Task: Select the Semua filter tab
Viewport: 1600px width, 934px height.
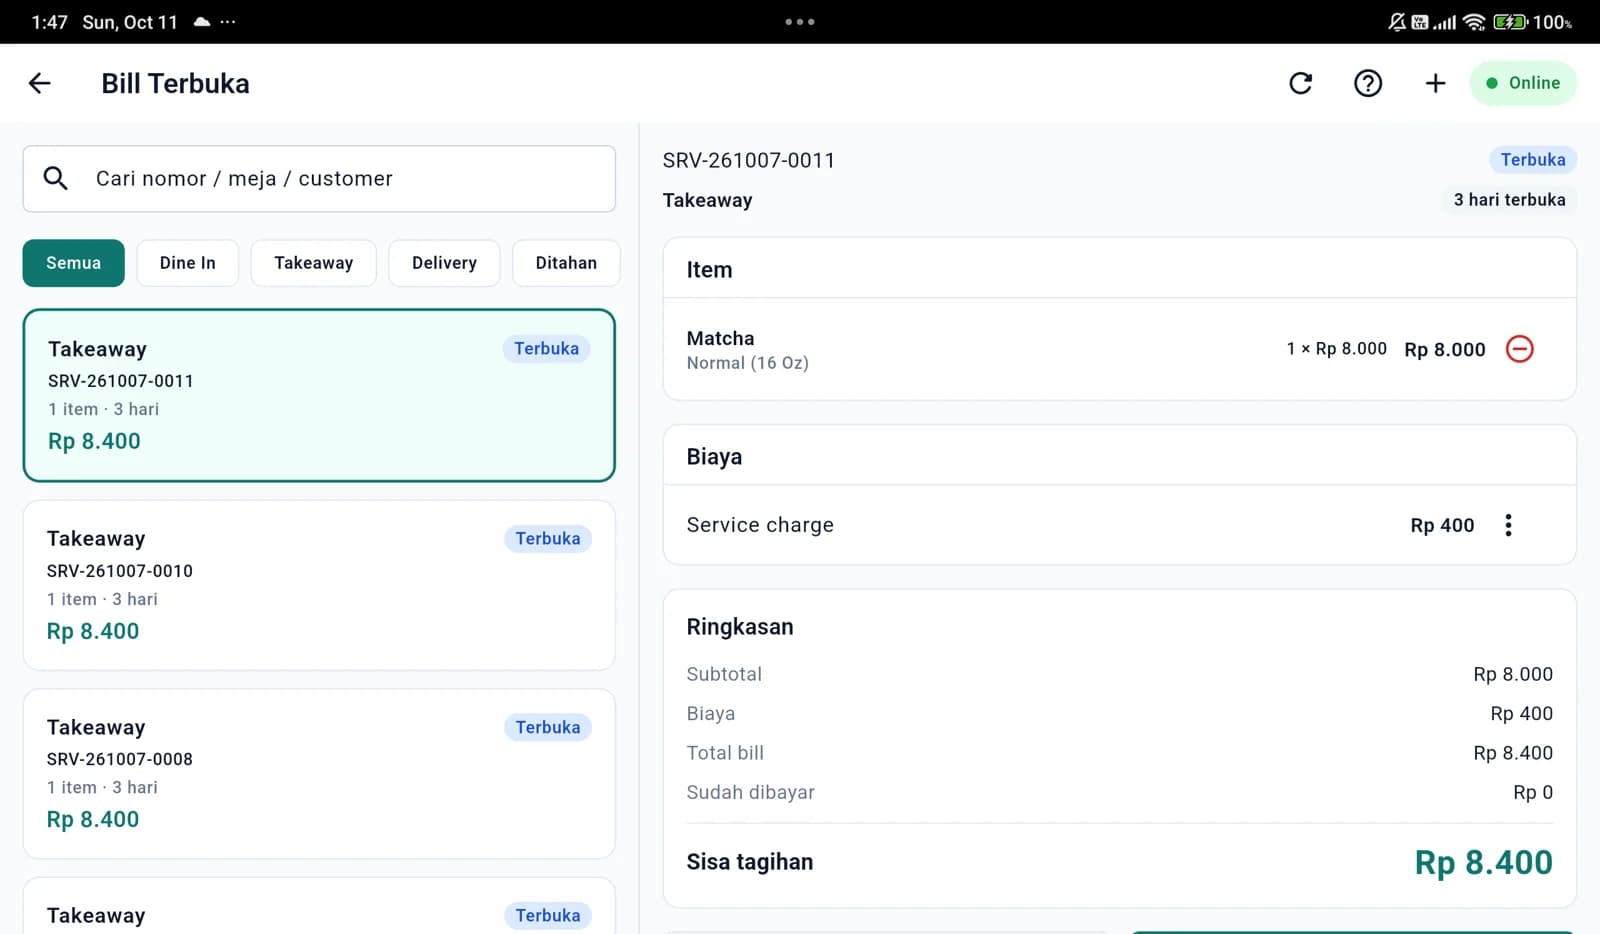Action: pyautogui.click(x=74, y=263)
